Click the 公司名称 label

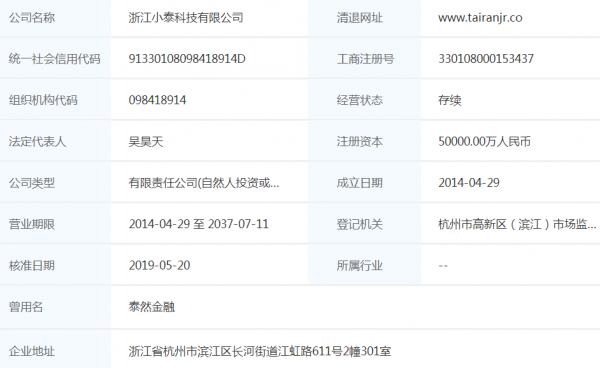32,18
